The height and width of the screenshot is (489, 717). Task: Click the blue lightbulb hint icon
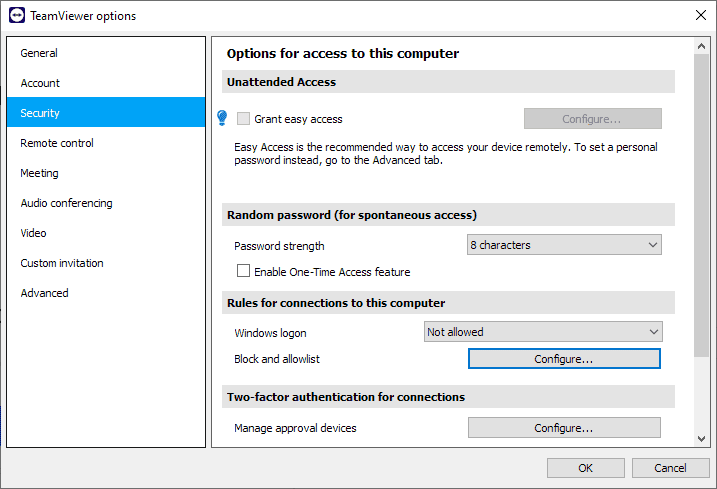[x=222, y=118]
